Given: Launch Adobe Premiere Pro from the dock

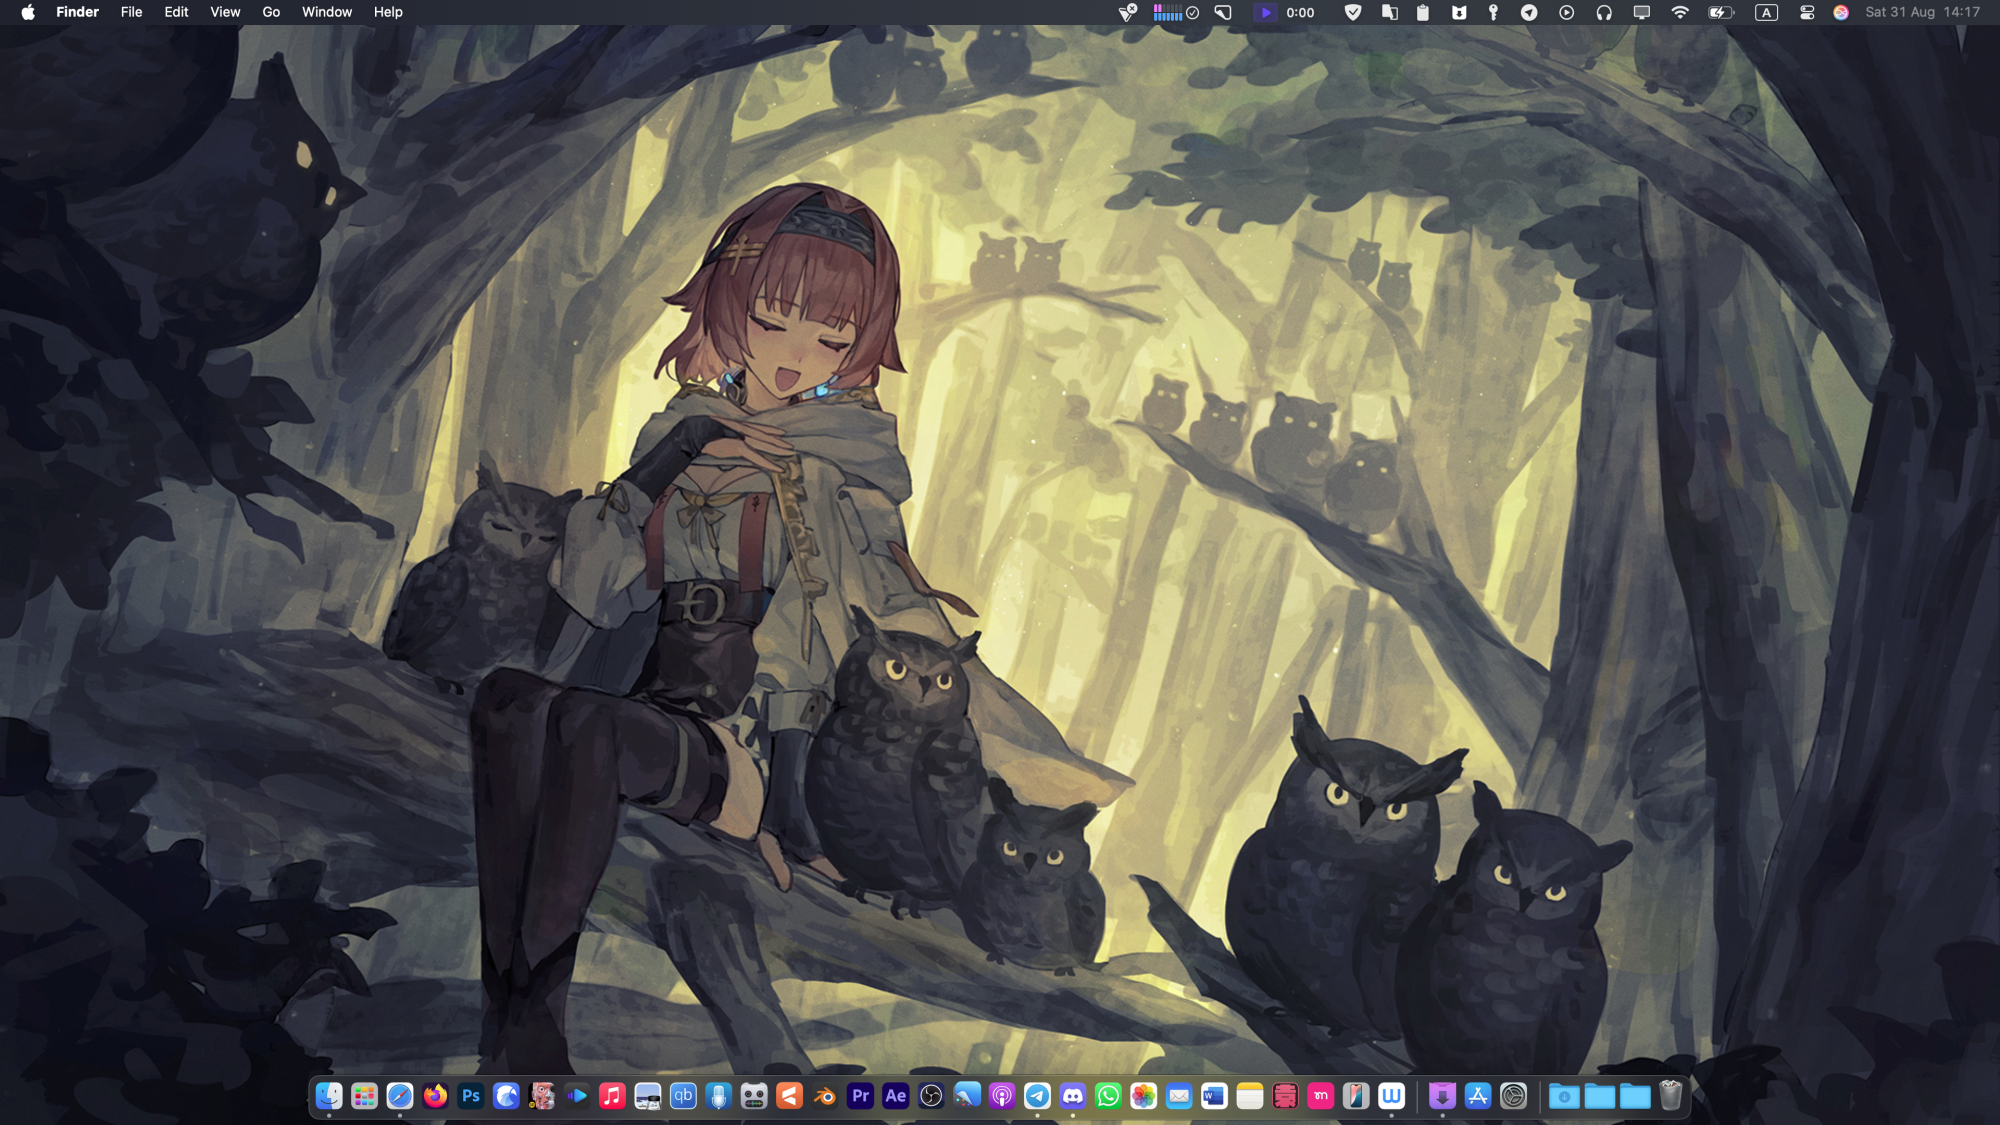Looking at the screenshot, I should pyautogui.click(x=860, y=1096).
